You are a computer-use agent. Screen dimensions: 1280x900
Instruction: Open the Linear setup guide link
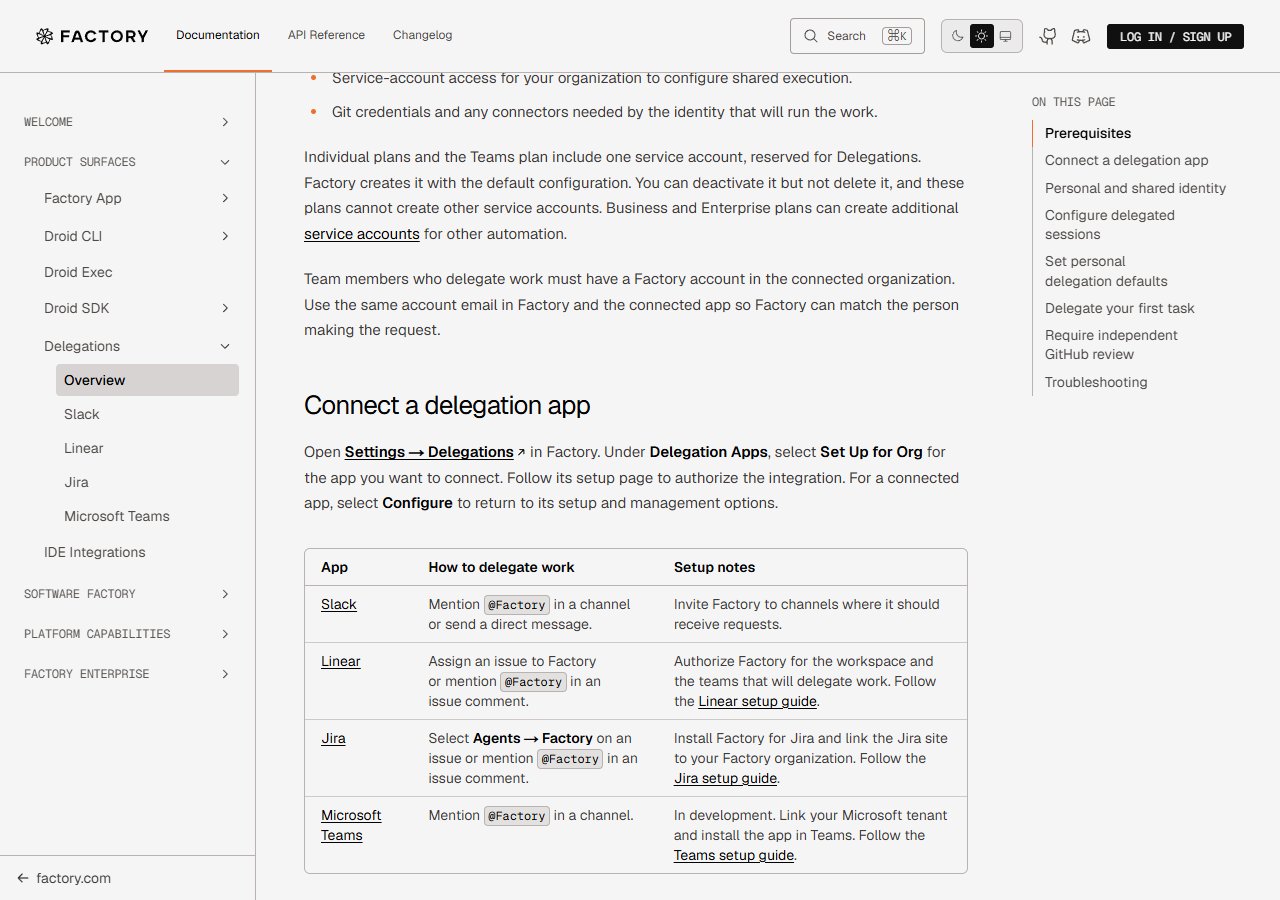click(758, 701)
